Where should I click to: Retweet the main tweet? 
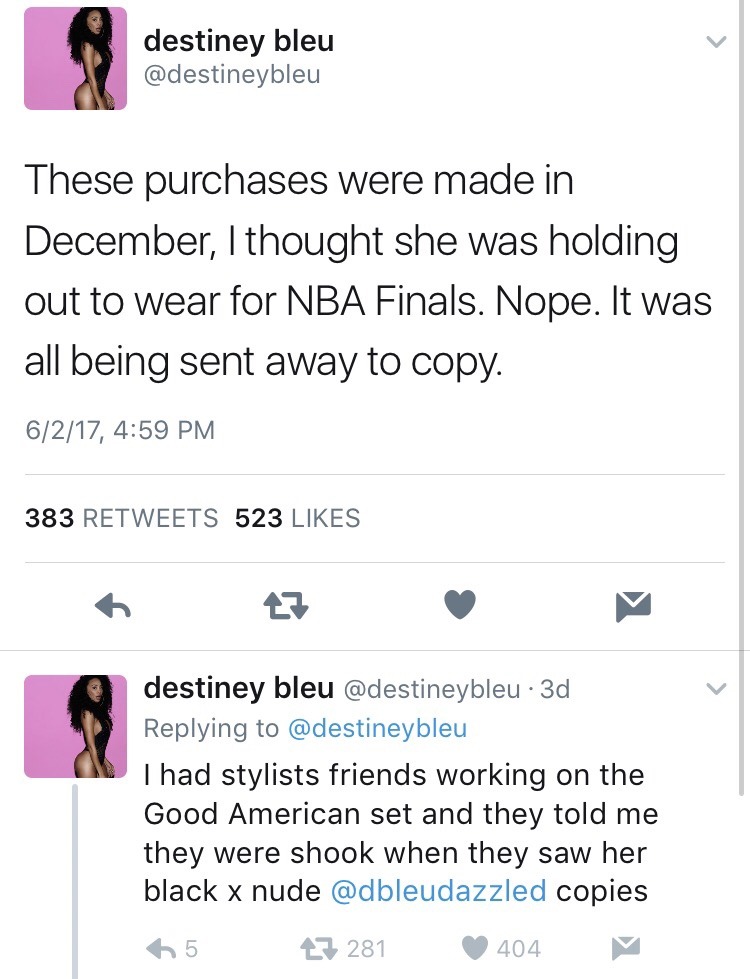[285, 605]
